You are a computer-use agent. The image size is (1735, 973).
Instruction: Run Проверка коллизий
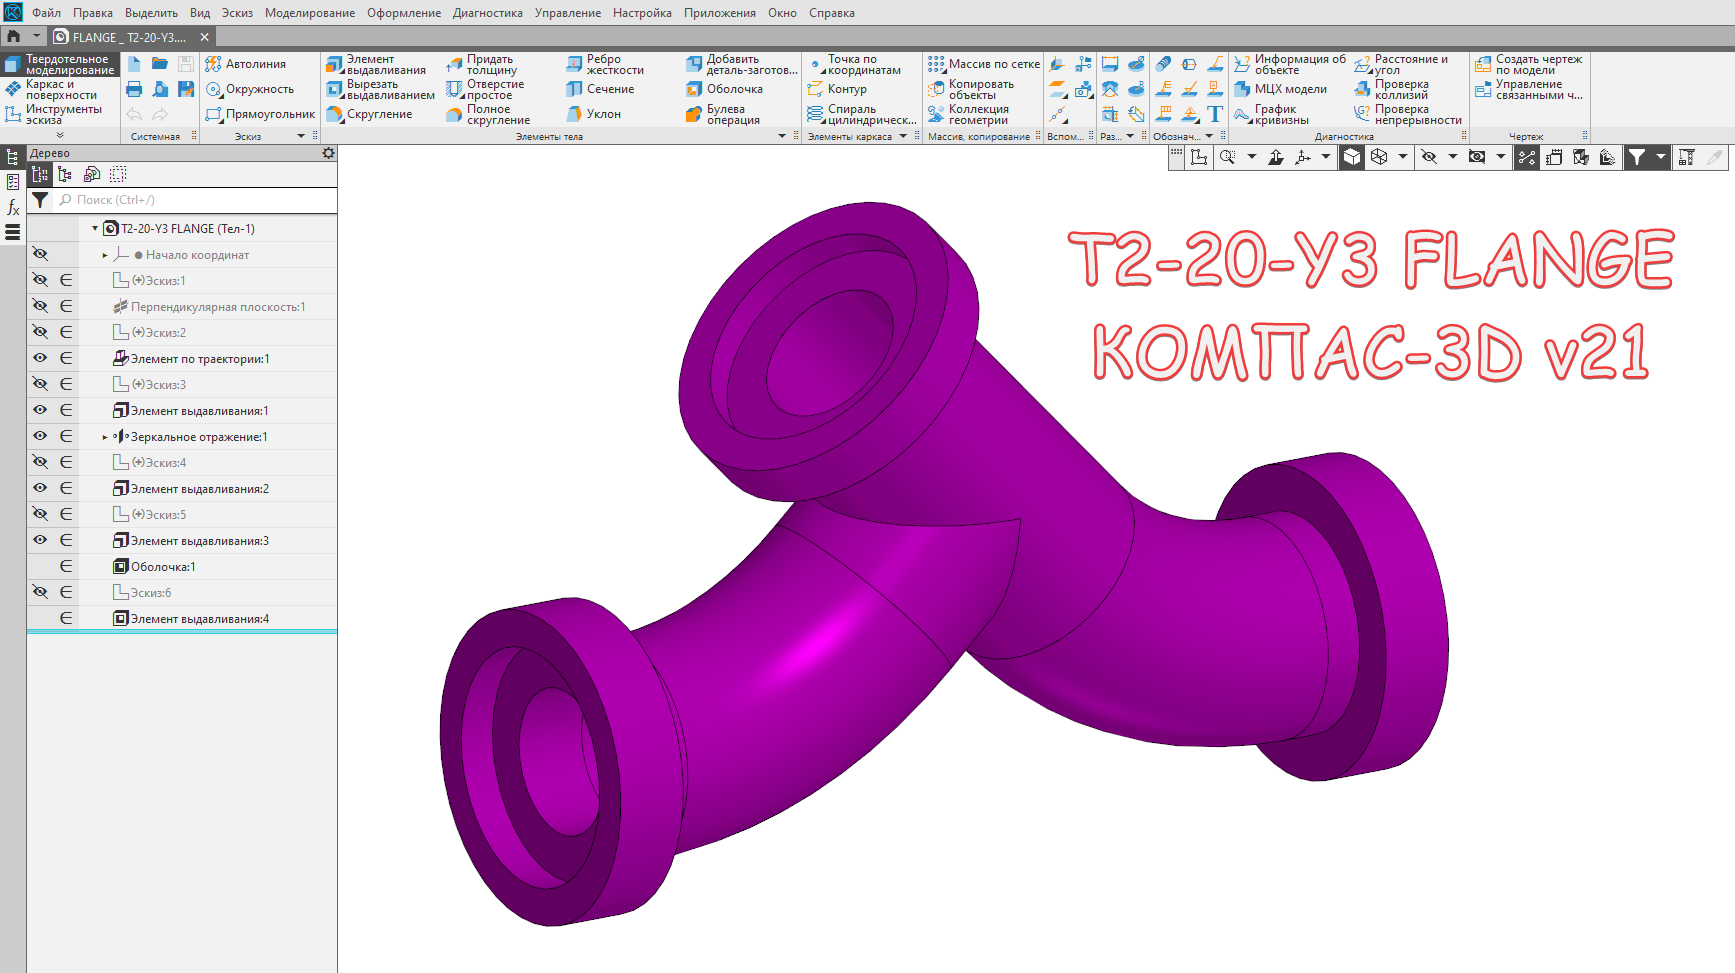tap(1407, 88)
